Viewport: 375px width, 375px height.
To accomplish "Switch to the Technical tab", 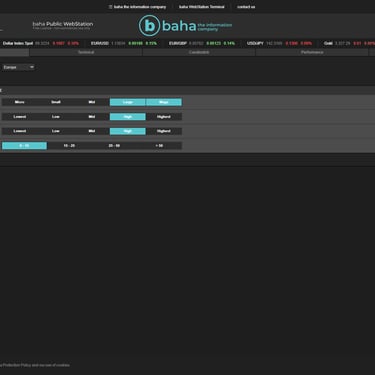I will [86, 52].
